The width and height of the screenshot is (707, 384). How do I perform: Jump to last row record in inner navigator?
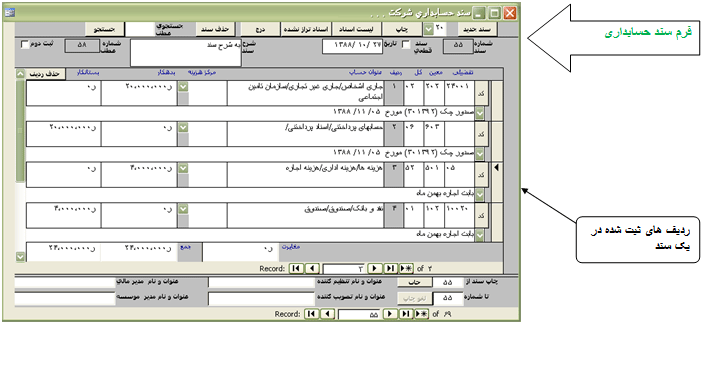click(x=390, y=269)
